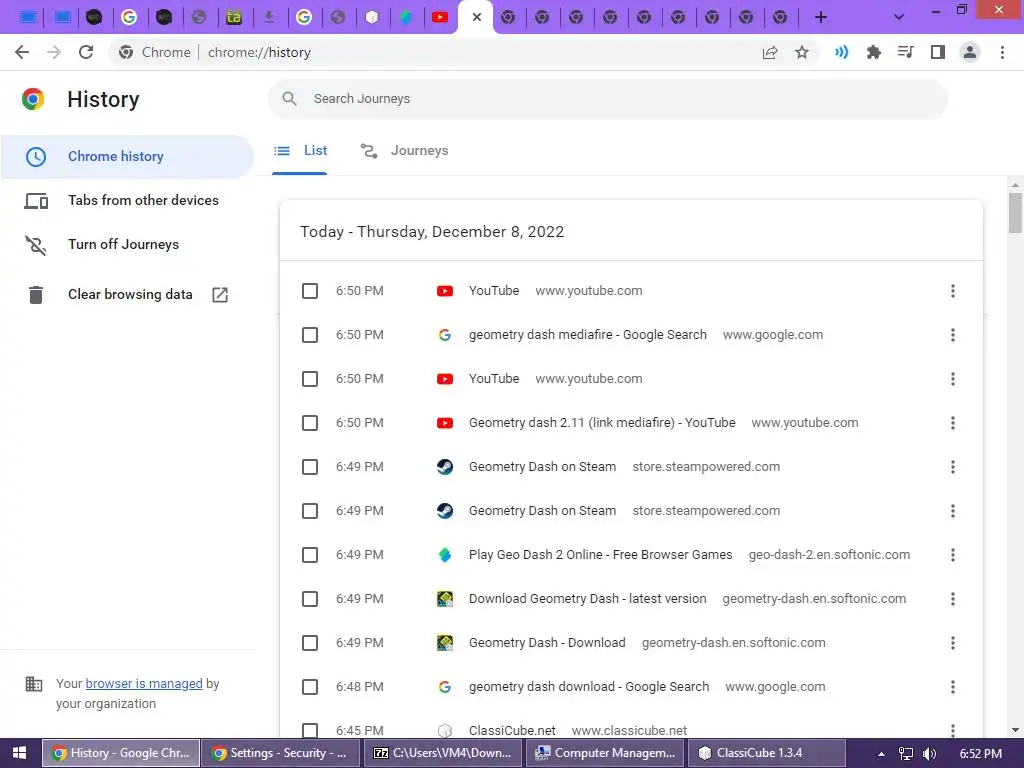Open the ClassiCube.net history link
Screen dimensions: 1024x768
coord(512,731)
